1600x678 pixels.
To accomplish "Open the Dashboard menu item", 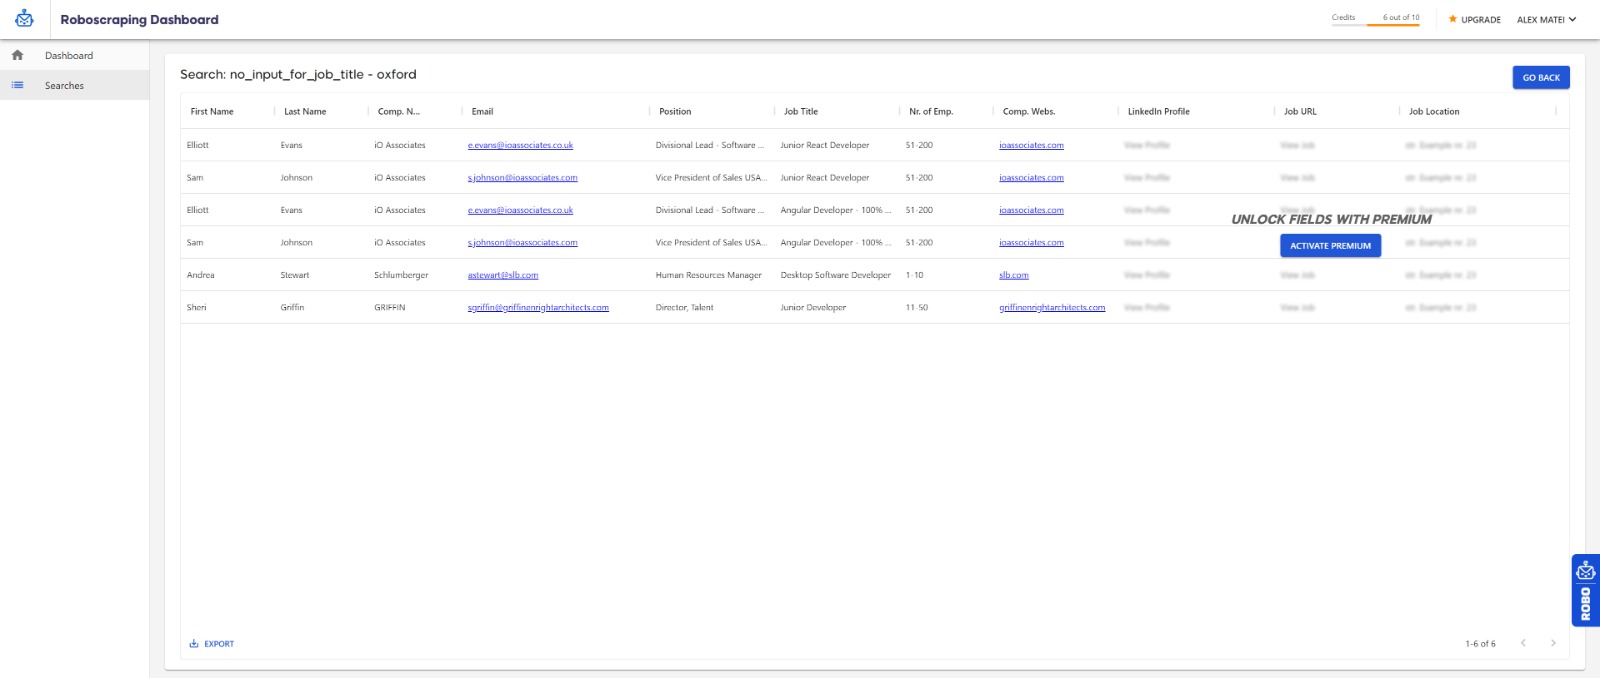I will click(69, 56).
